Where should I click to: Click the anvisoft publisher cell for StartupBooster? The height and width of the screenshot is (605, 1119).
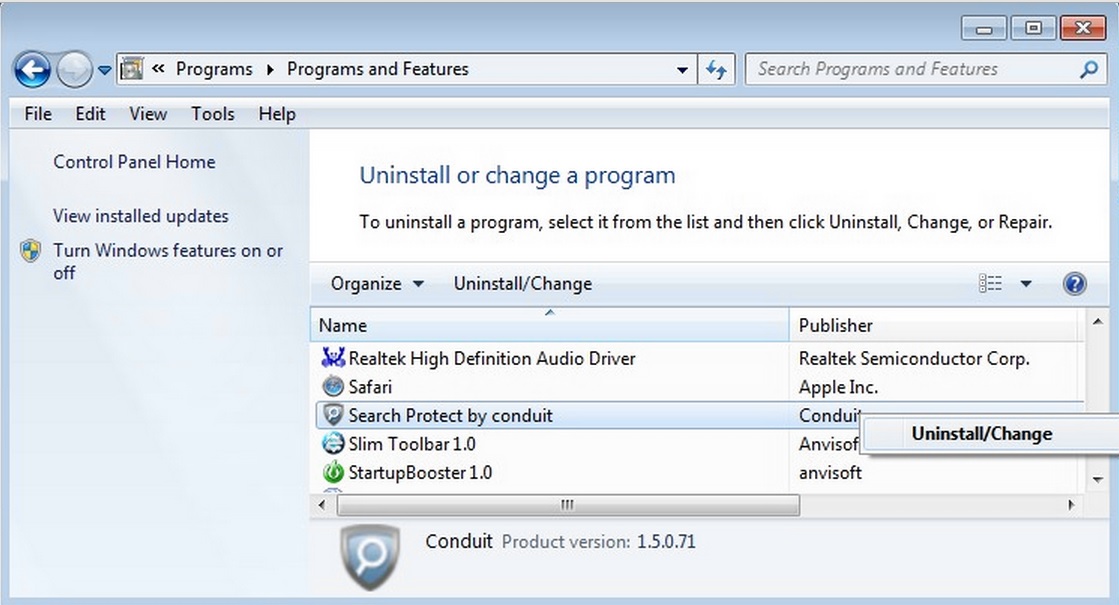tap(830, 473)
